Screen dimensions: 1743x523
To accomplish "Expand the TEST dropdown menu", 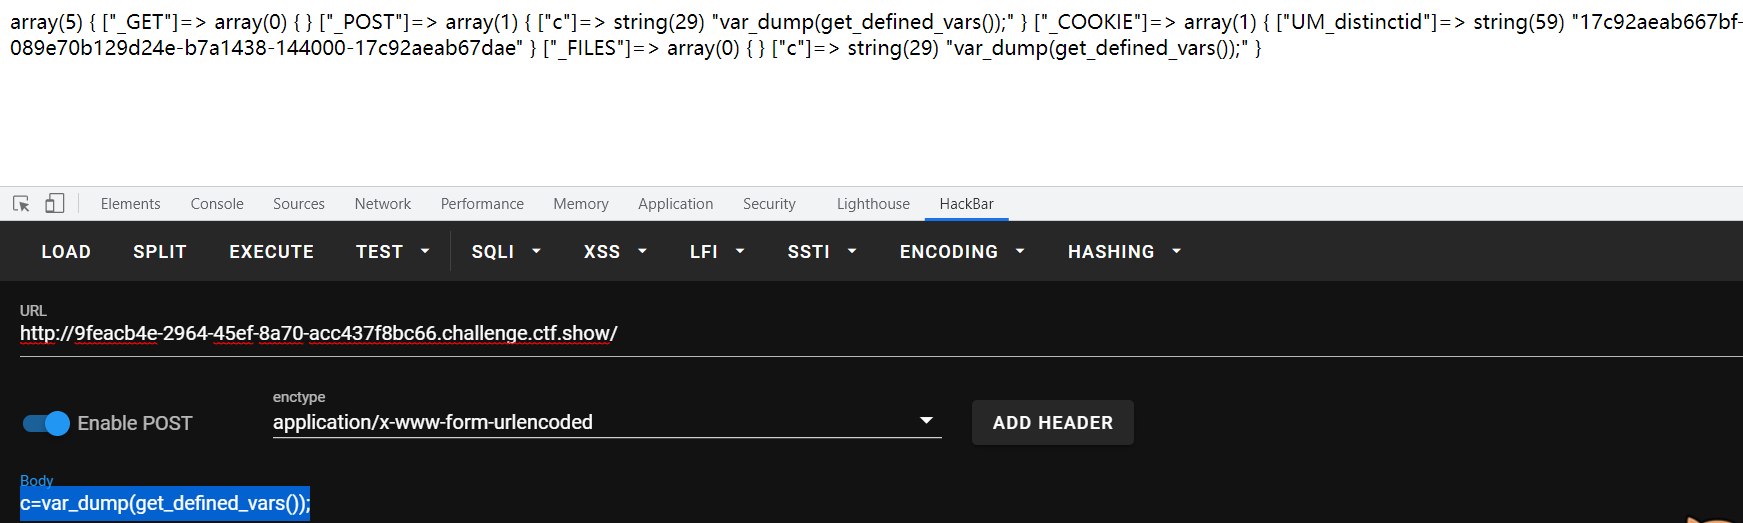I will (392, 252).
